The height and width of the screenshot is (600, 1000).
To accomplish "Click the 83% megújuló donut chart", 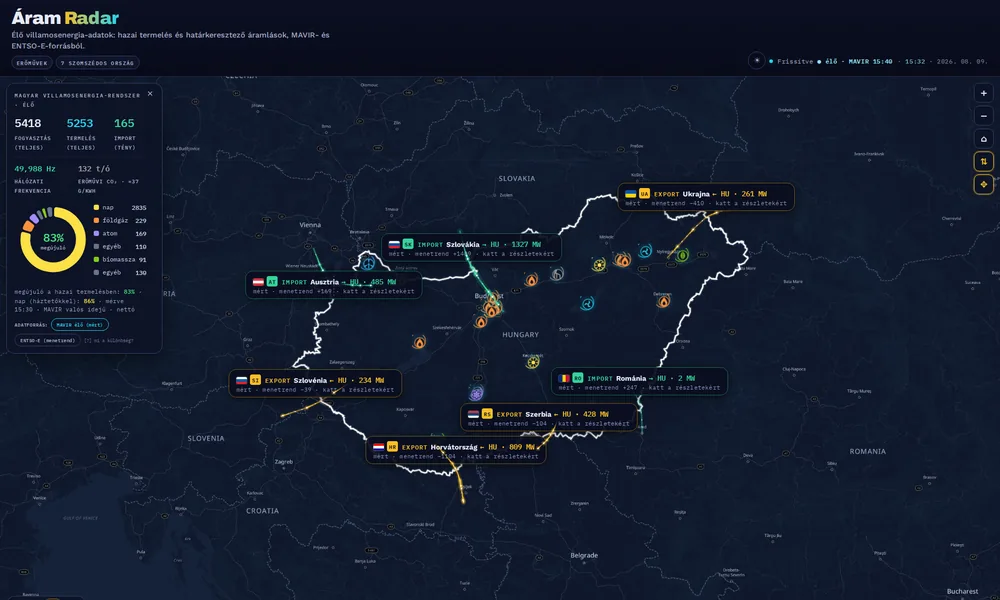I will click(53, 240).
